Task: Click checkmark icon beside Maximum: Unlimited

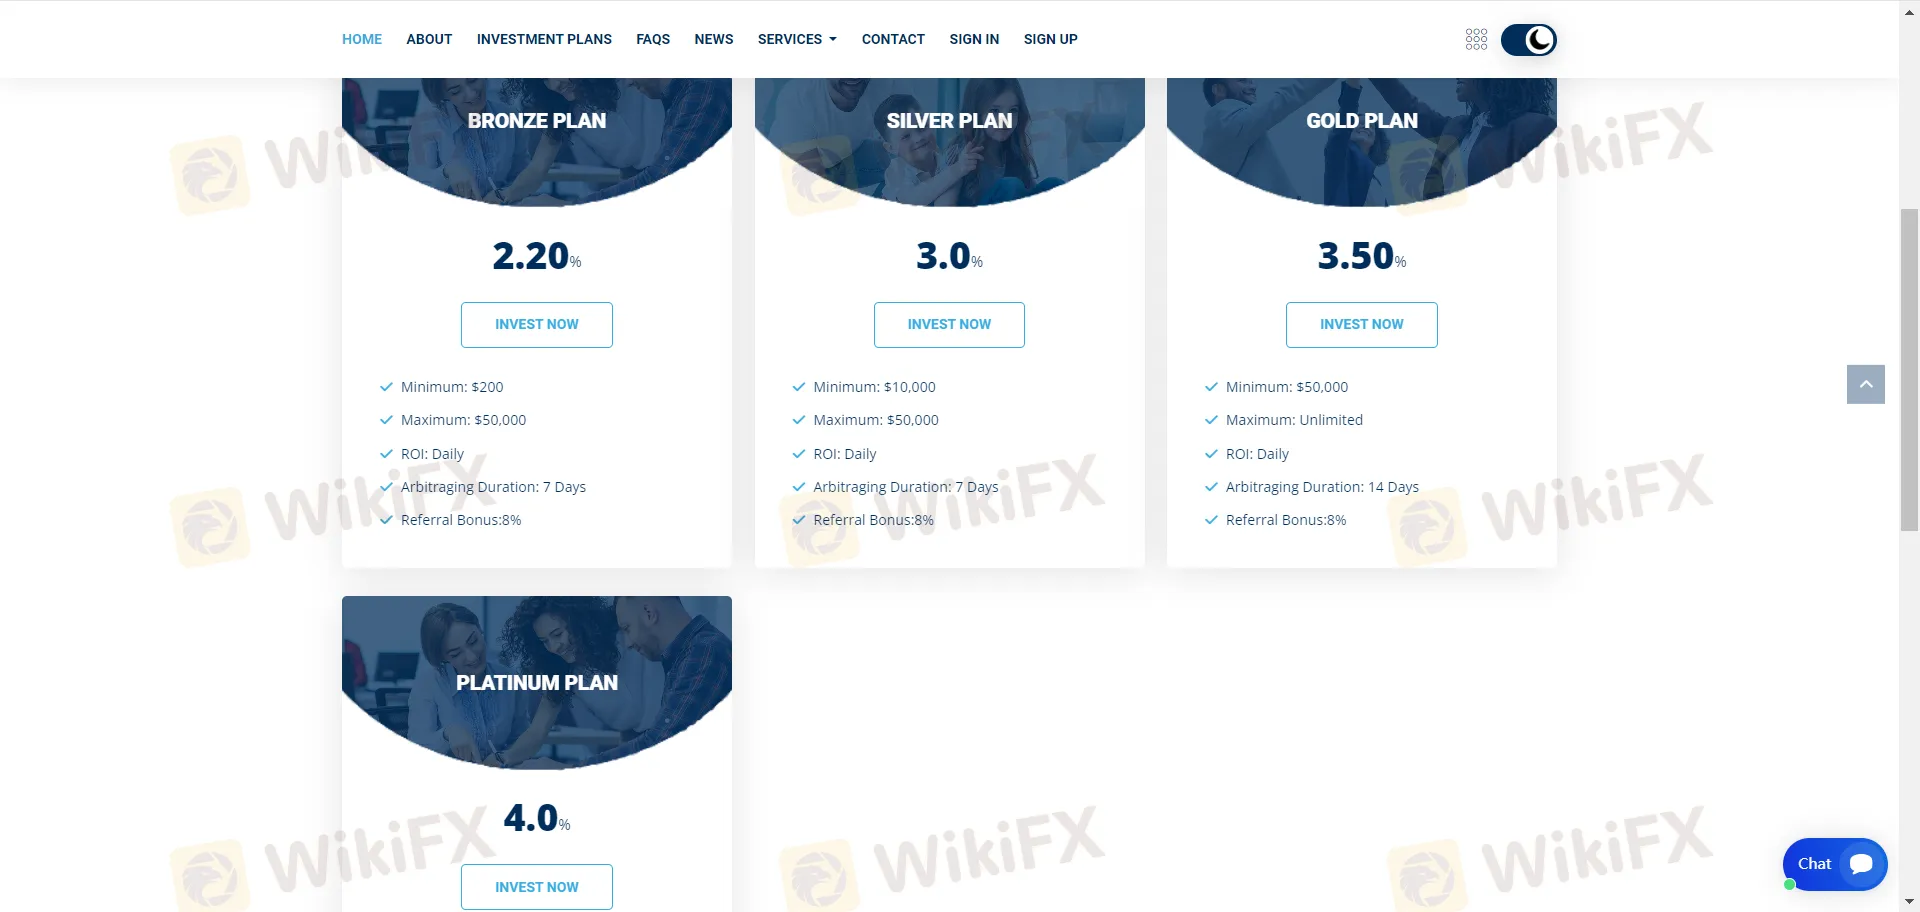Action: pos(1211,420)
